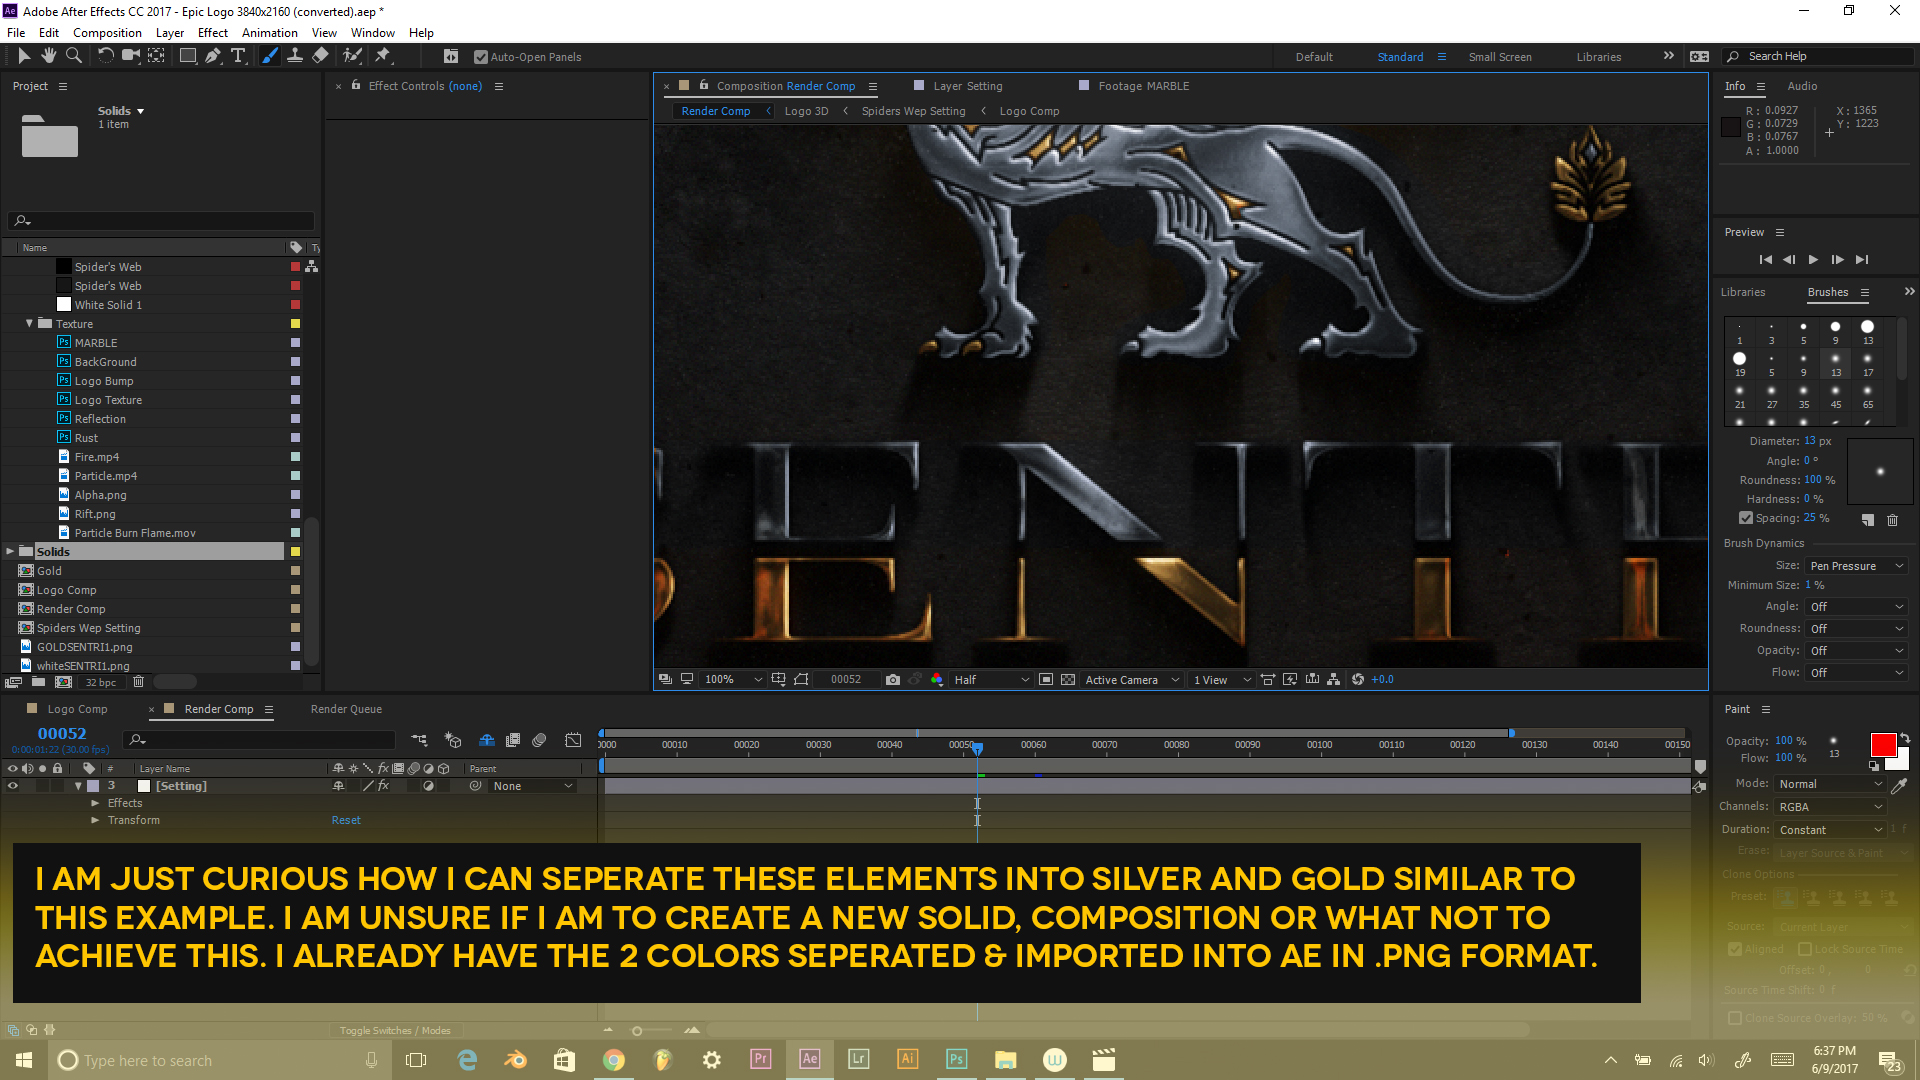Open Active Camera view dropdown
This screenshot has height=1080, width=1920.
coord(1132,679)
